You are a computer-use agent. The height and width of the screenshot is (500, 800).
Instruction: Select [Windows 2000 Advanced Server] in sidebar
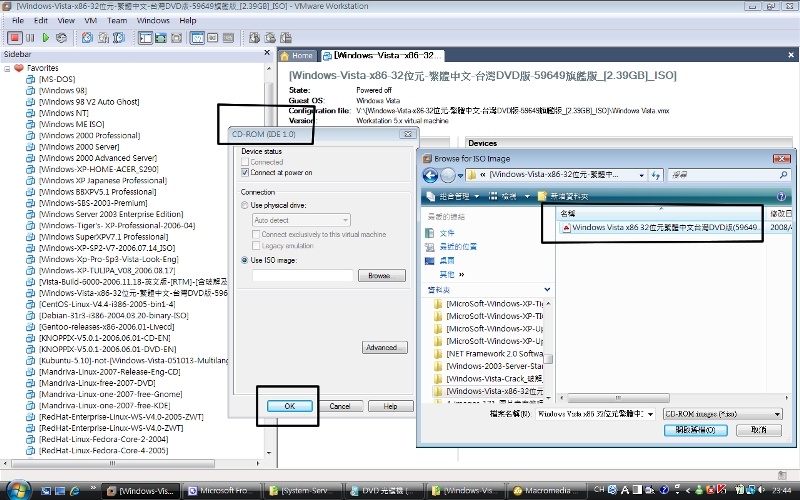(98, 158)
